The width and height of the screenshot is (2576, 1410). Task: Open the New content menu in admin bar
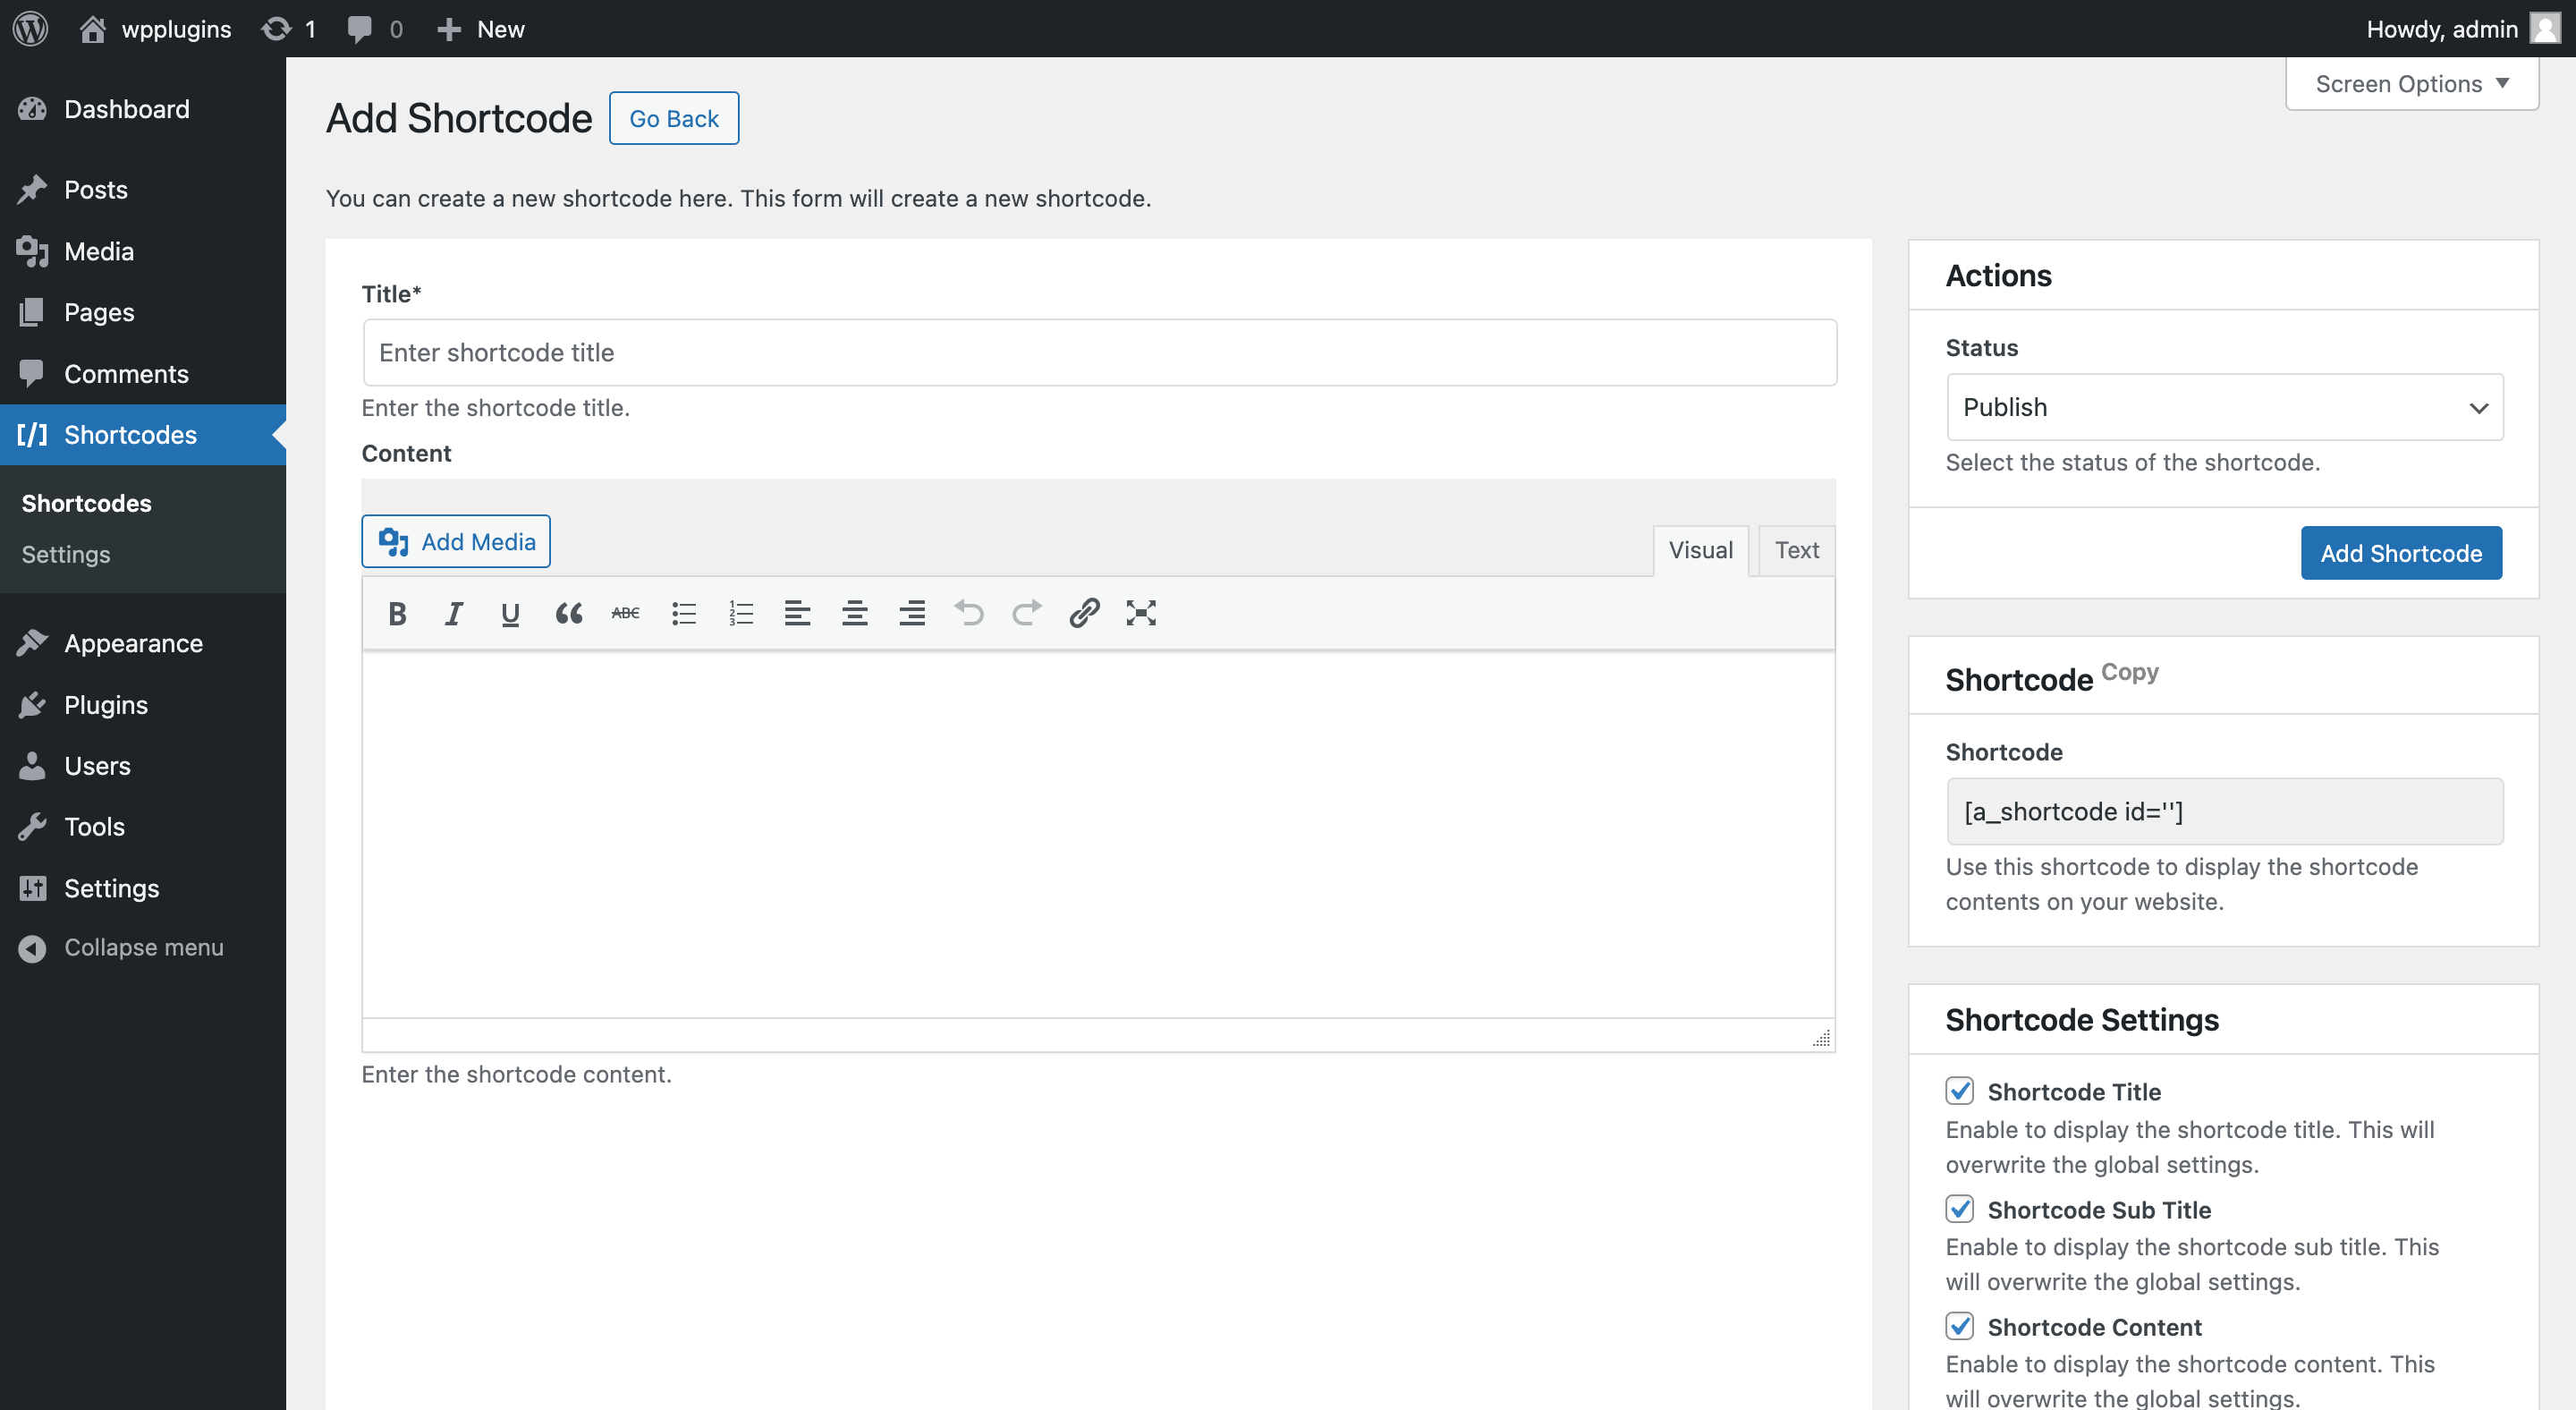point(482,29)
